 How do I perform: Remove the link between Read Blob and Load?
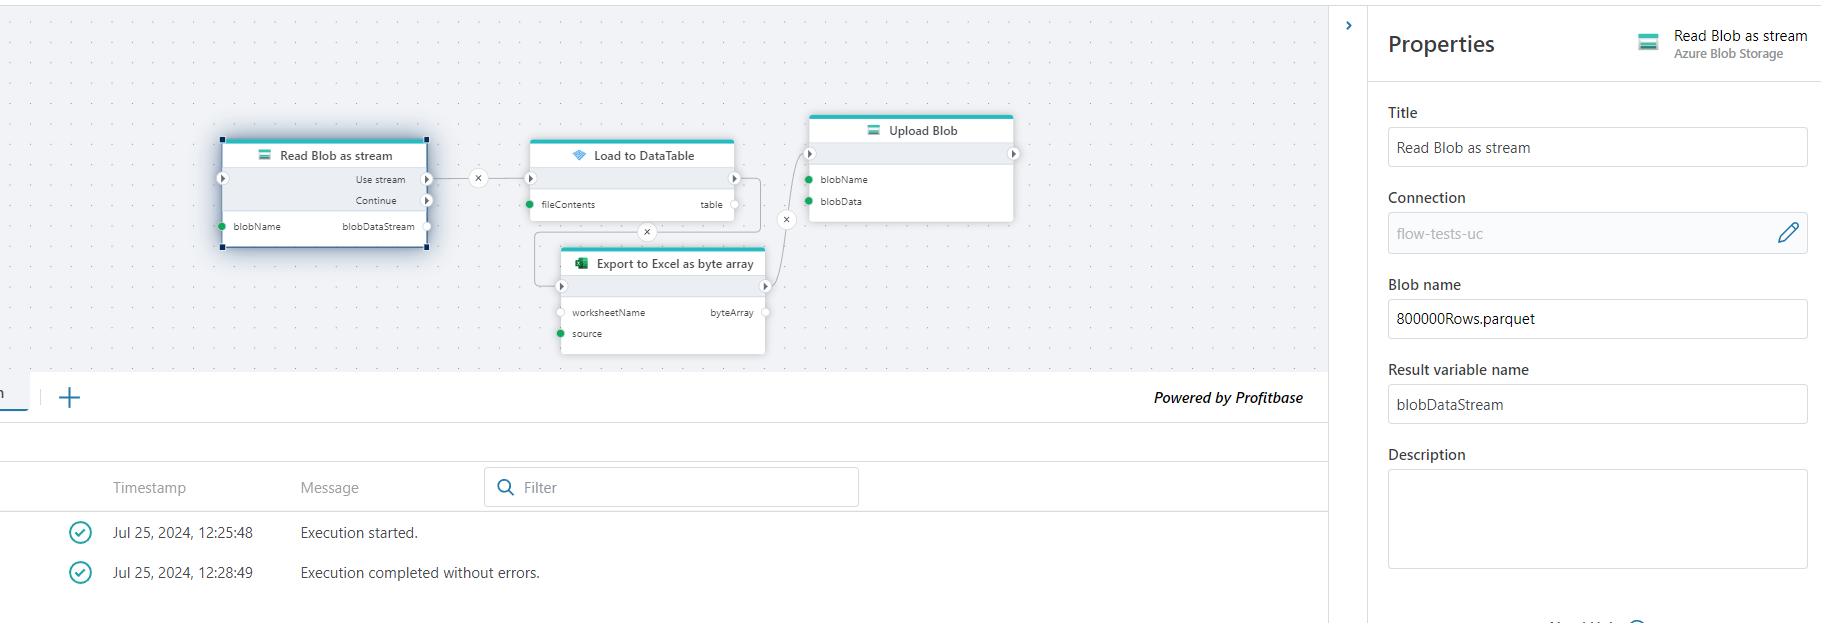(478, 178)
